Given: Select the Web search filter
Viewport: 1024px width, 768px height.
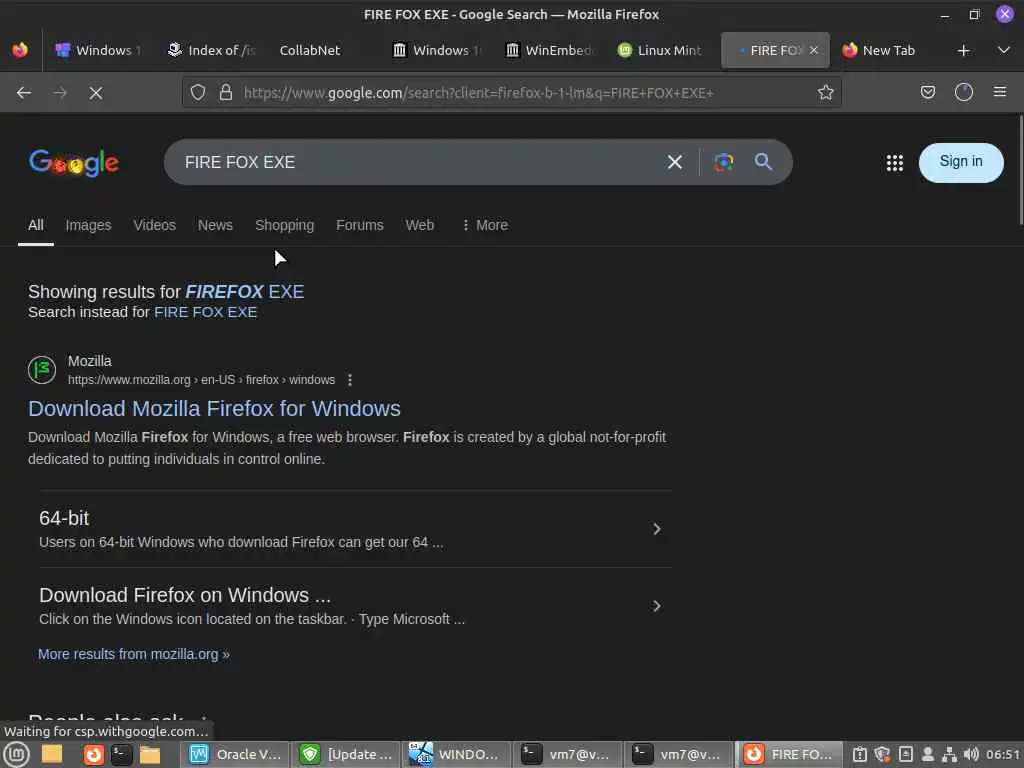Looking at the screenshot, I should click(419, 225).
